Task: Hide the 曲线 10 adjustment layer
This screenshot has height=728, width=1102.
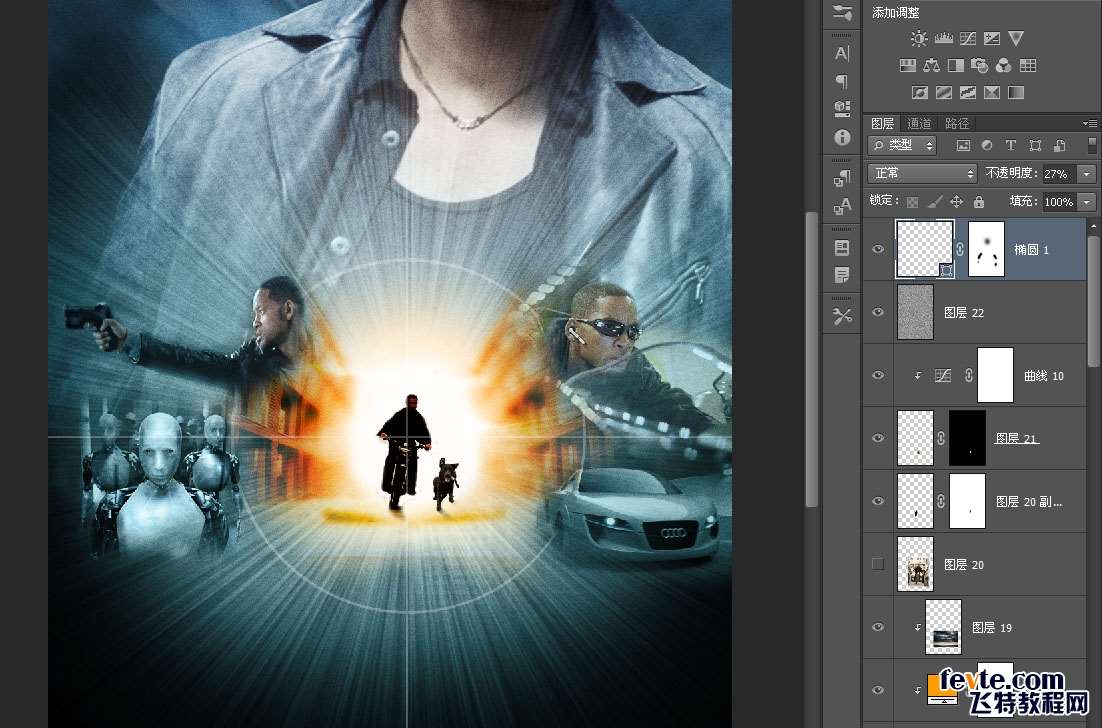Action: click(878, 375)
